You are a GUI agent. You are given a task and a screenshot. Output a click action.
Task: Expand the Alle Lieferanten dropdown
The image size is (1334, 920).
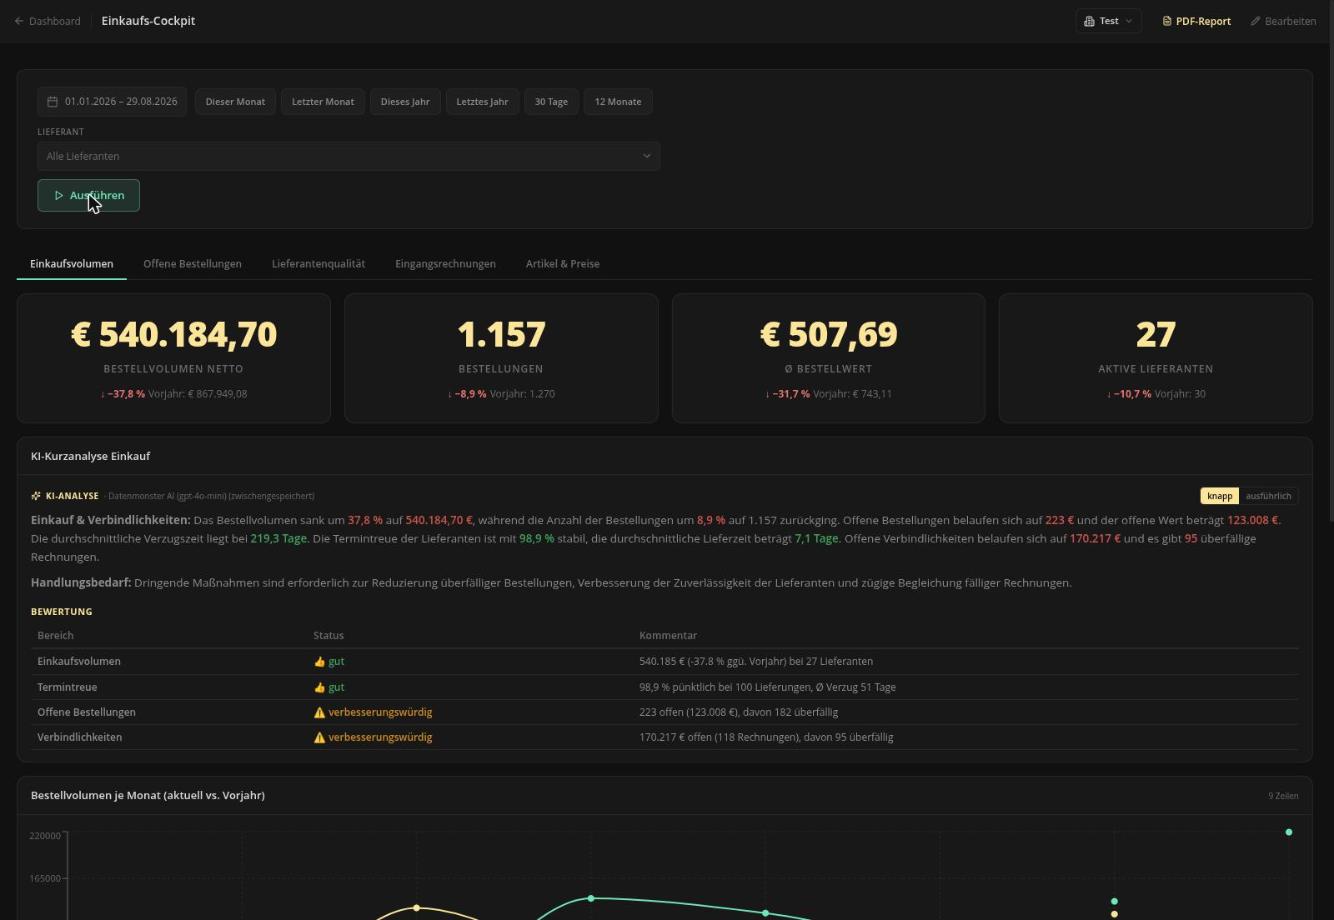(x=349, y=156)
